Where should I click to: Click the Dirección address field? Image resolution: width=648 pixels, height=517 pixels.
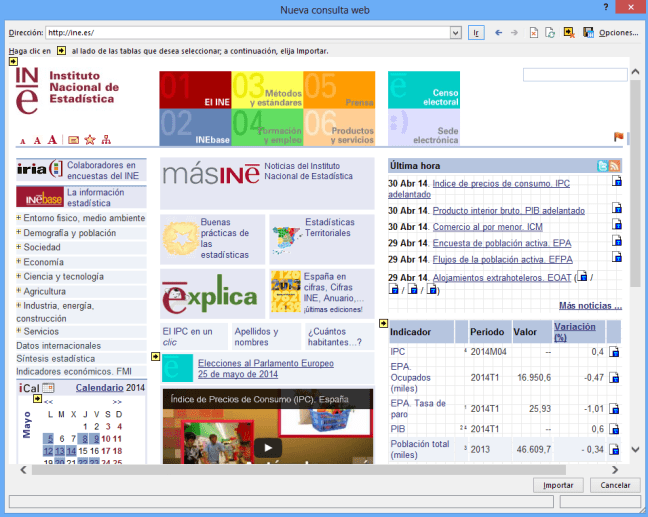[x=248, y=33]
